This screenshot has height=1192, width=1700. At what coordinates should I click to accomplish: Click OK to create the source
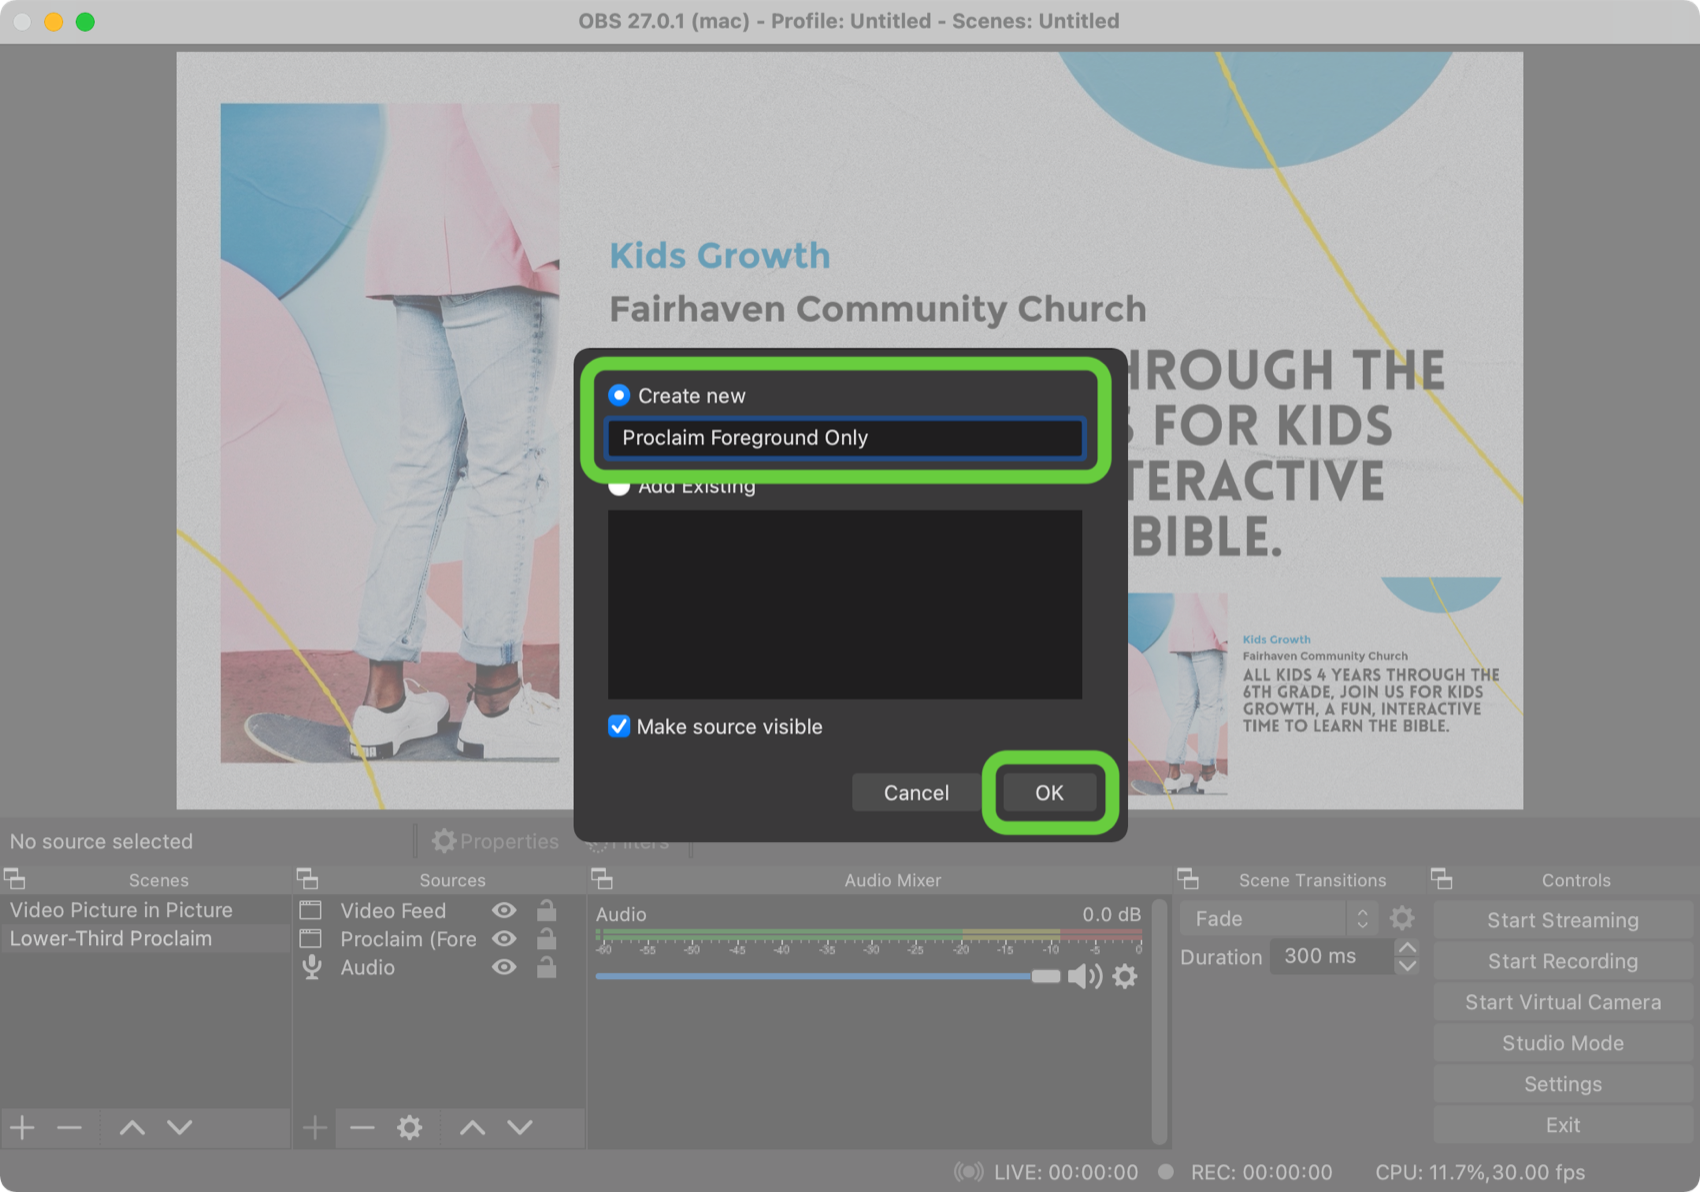(x=1049, y=793)
